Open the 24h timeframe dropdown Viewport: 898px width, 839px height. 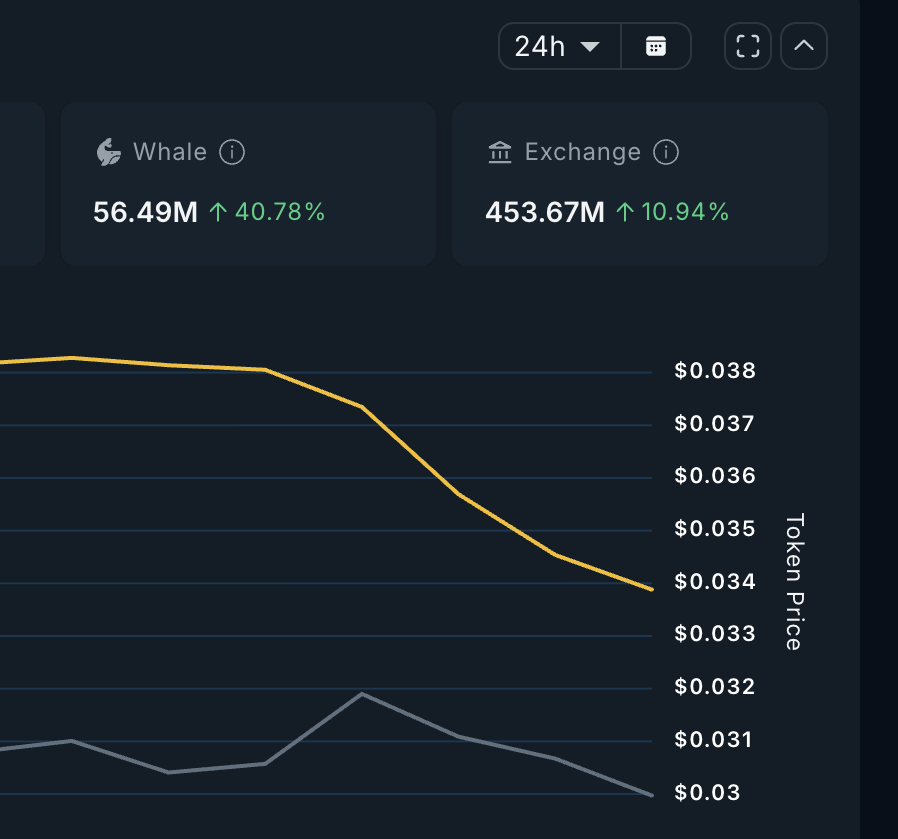tap(558, 45)
